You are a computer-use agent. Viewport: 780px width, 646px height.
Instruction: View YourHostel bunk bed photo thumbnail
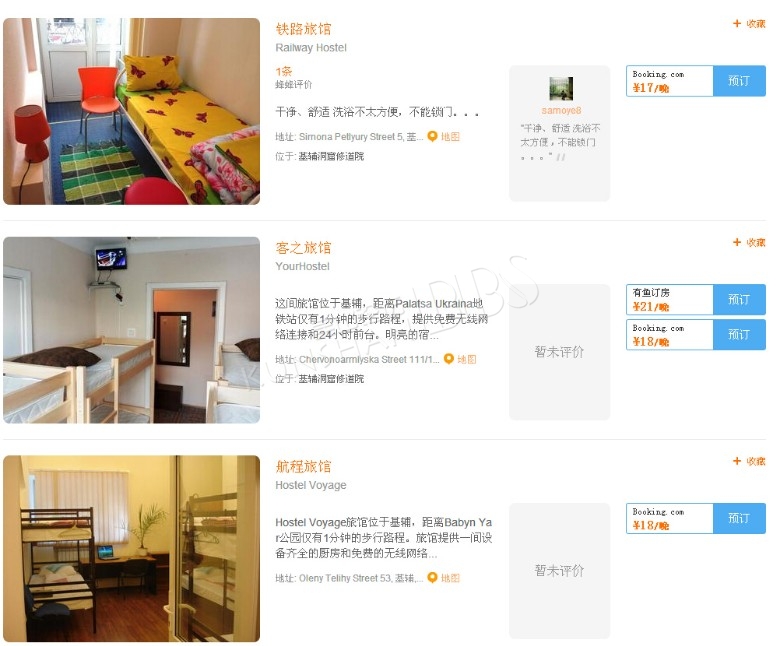tap(131, 330)
